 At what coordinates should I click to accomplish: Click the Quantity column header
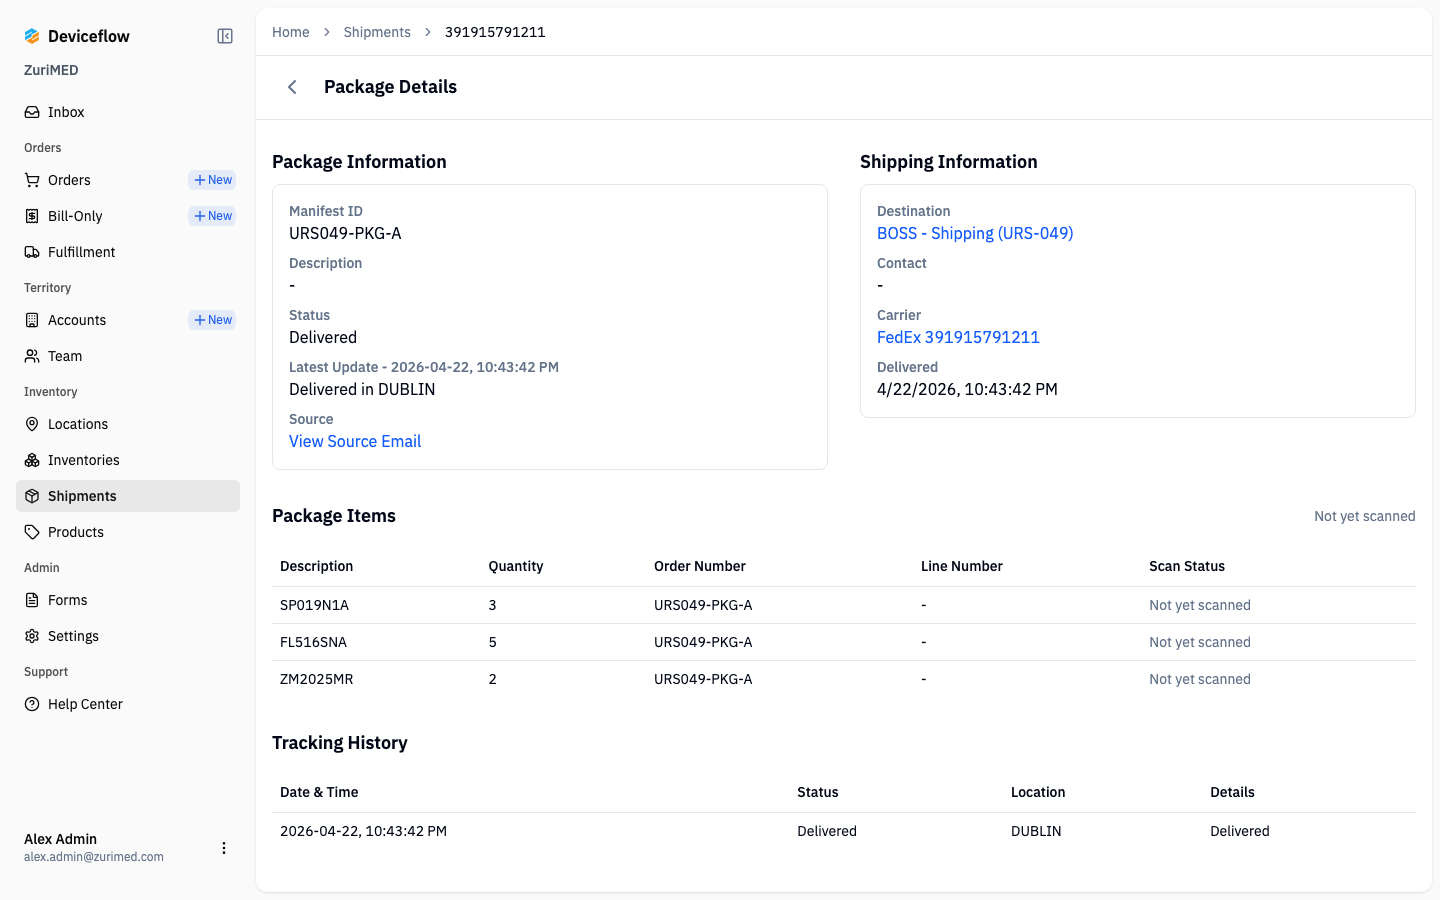point(516,566)
